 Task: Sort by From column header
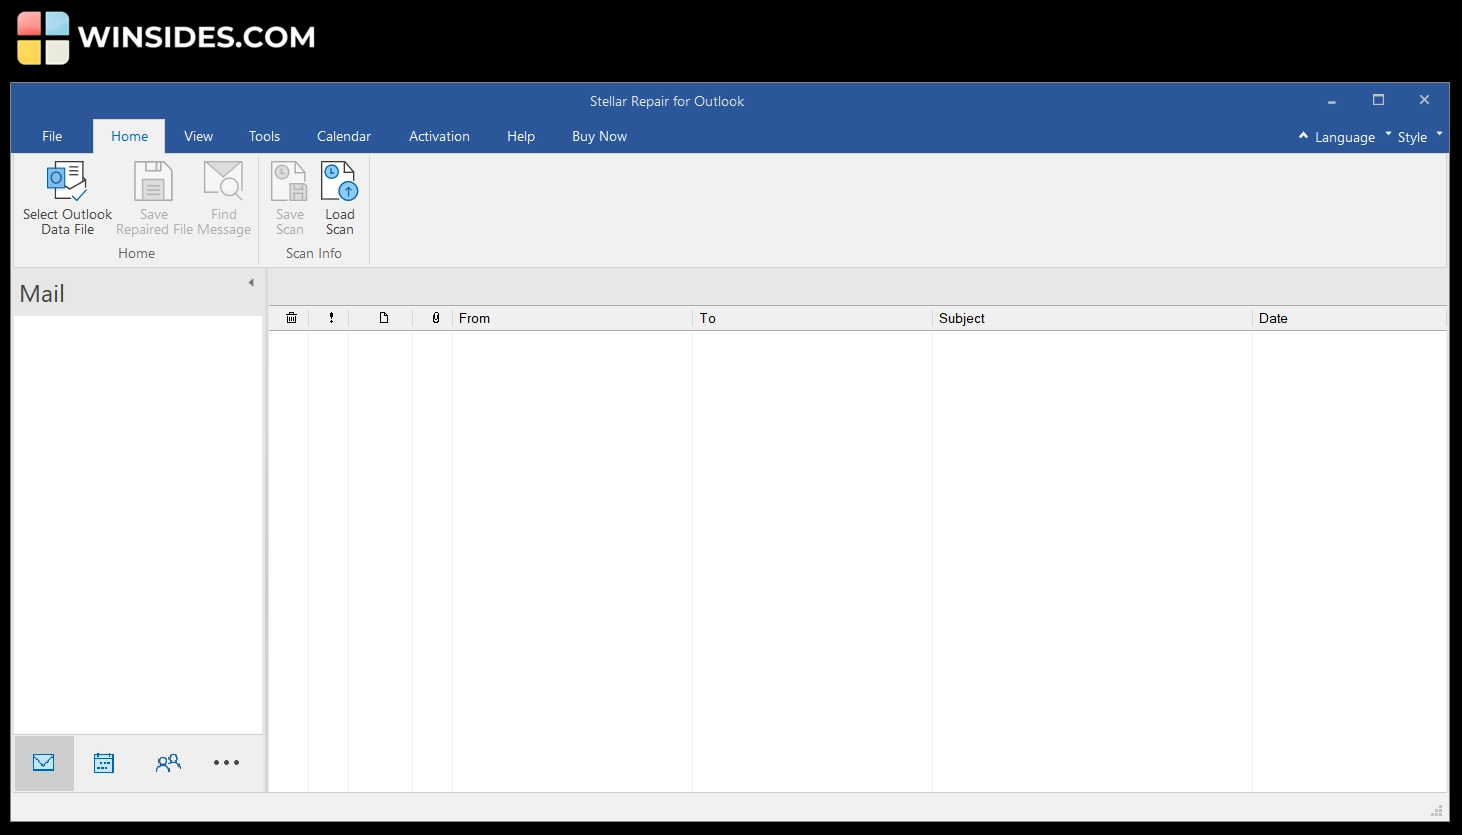tap(572, 318)
